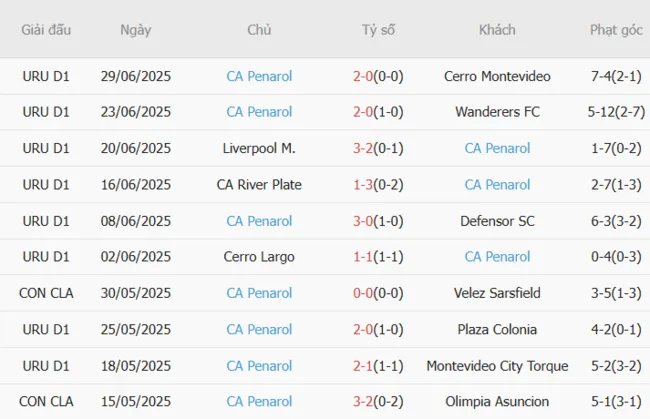
Task: Open CA River Plate team page
Action: [259, 184]
